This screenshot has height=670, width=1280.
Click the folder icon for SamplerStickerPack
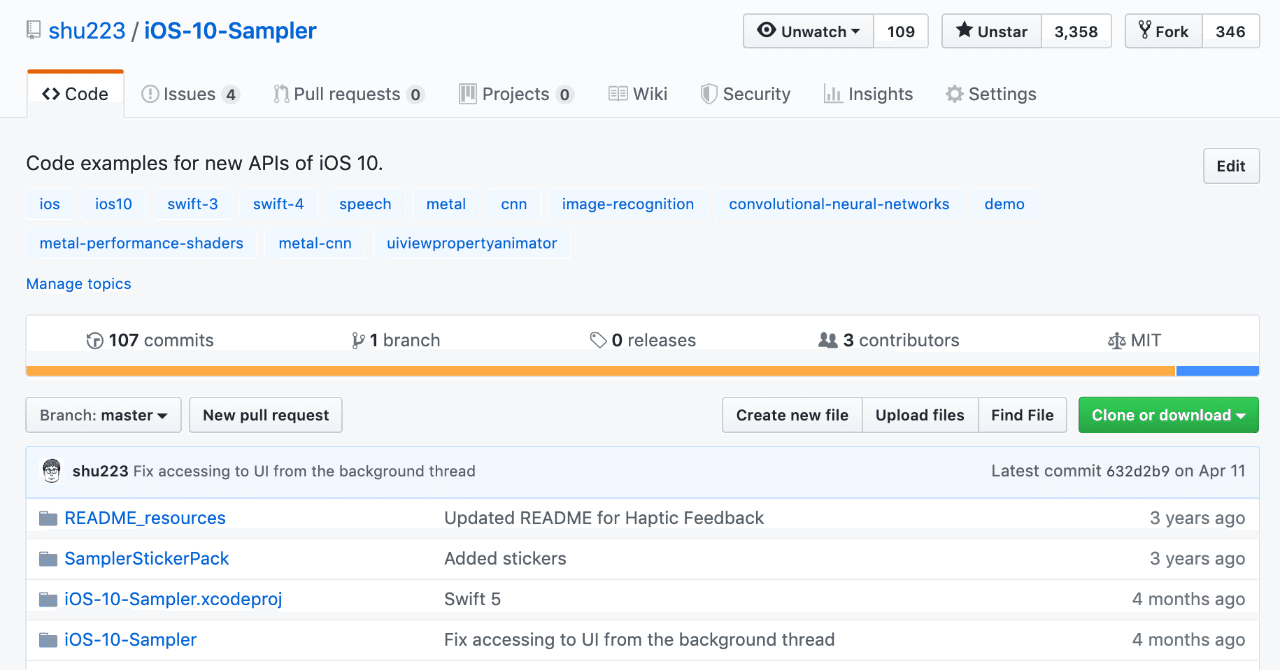pos(47,559)
